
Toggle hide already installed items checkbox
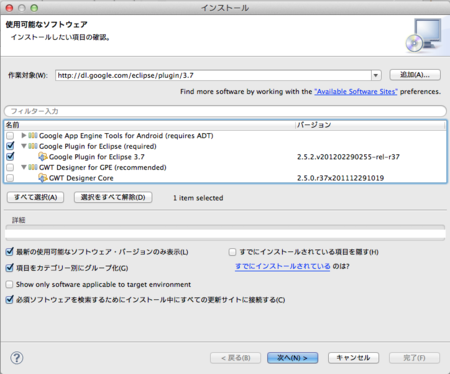[x=232, y=252]
